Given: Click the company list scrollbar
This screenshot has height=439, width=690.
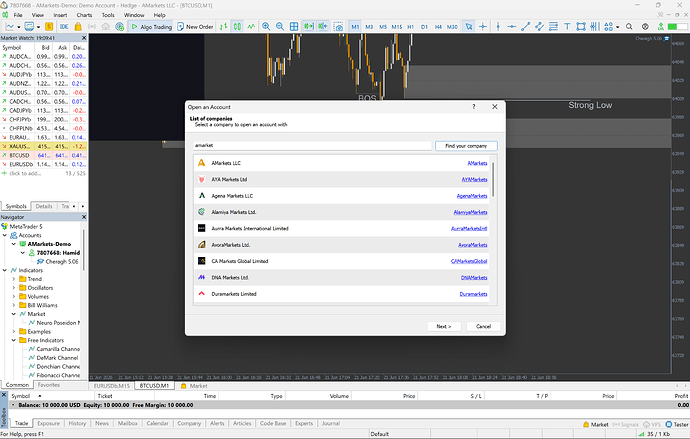Looking at the screenshot, I should pyautogui.click(x=493, y=179).
